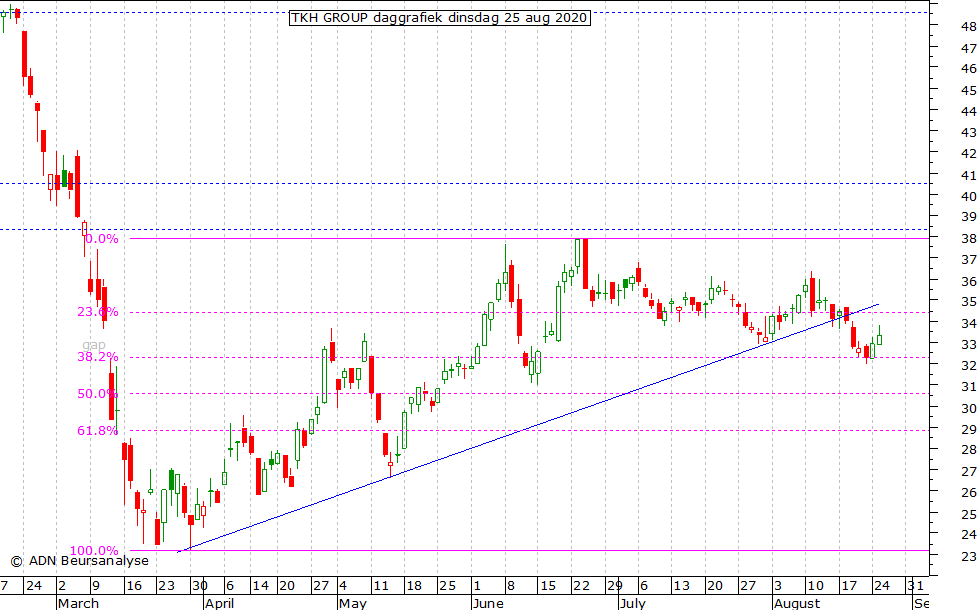
Task: Click the date axis label '14' in April
Action: pos(260,586)
